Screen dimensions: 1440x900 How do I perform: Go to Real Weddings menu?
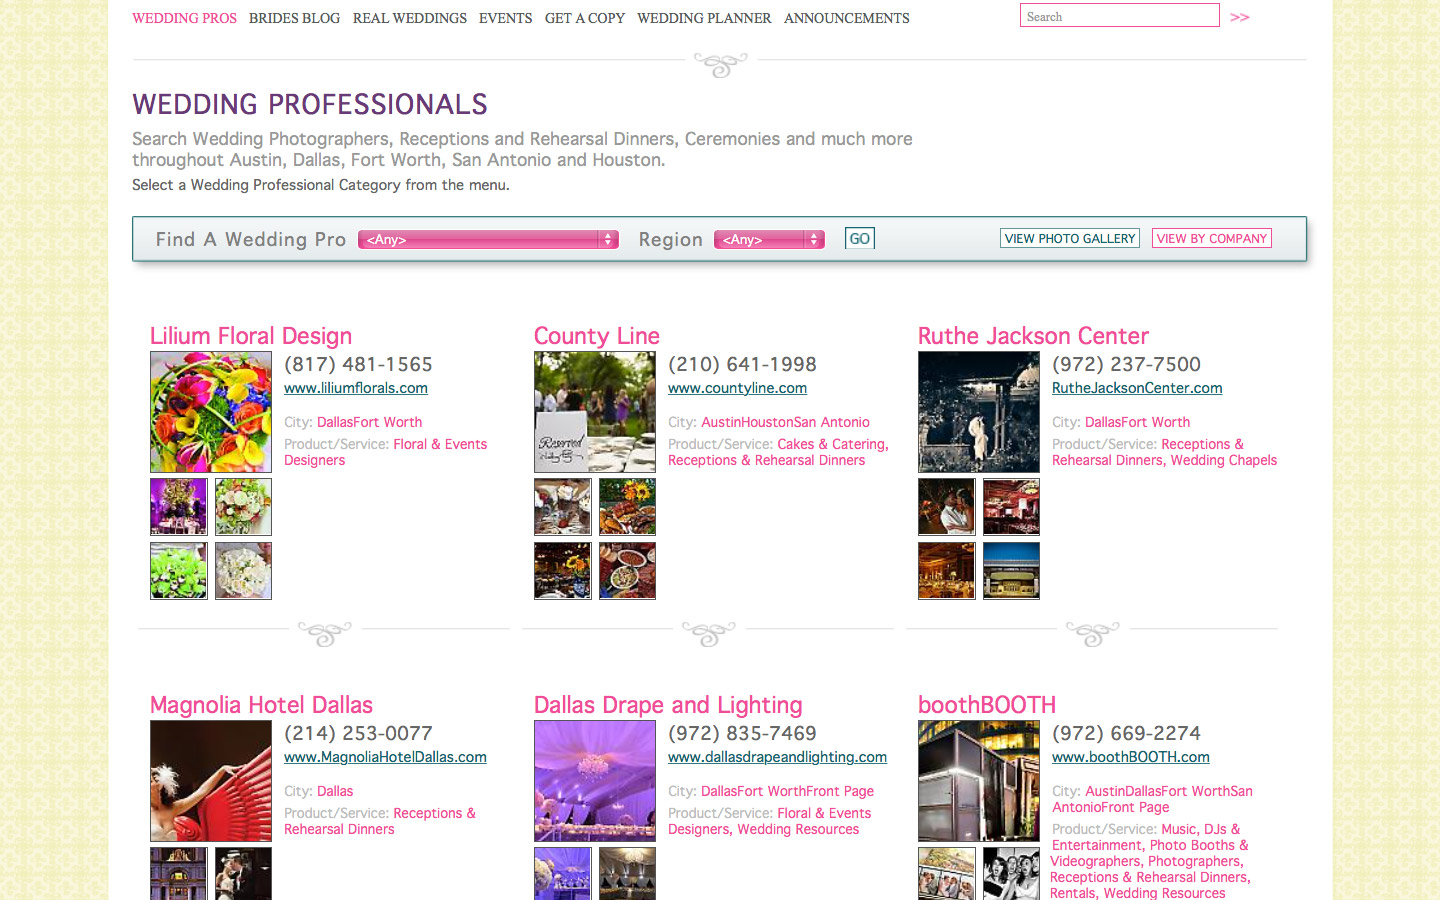coord(410,18)
